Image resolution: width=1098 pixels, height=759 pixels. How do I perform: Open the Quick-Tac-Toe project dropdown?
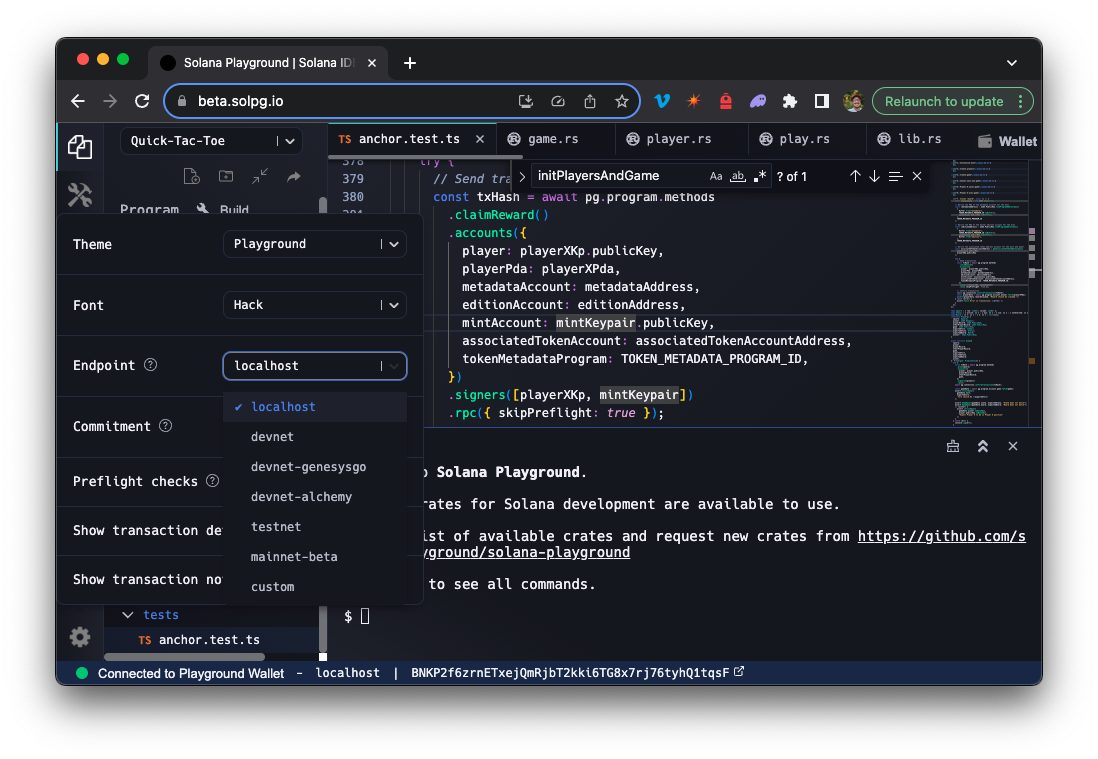[x=211, y=141]
